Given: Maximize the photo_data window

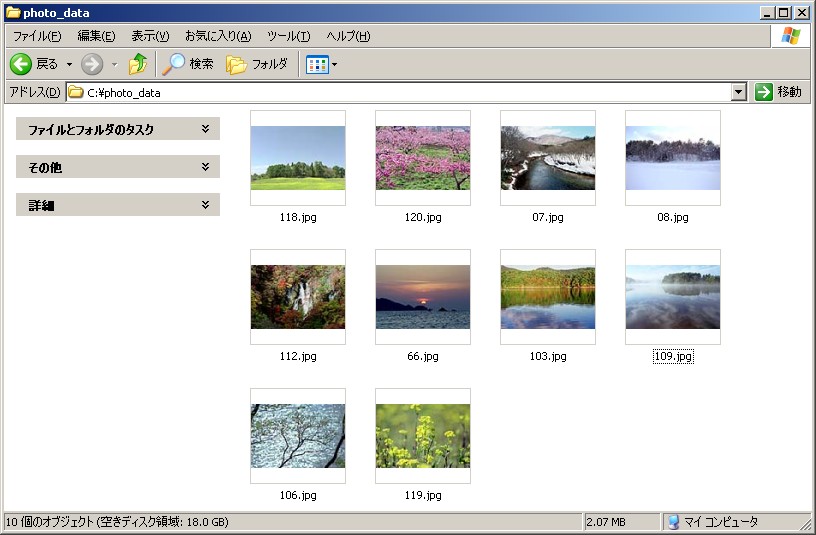Looking at the screenshot, I should [784, 13].
